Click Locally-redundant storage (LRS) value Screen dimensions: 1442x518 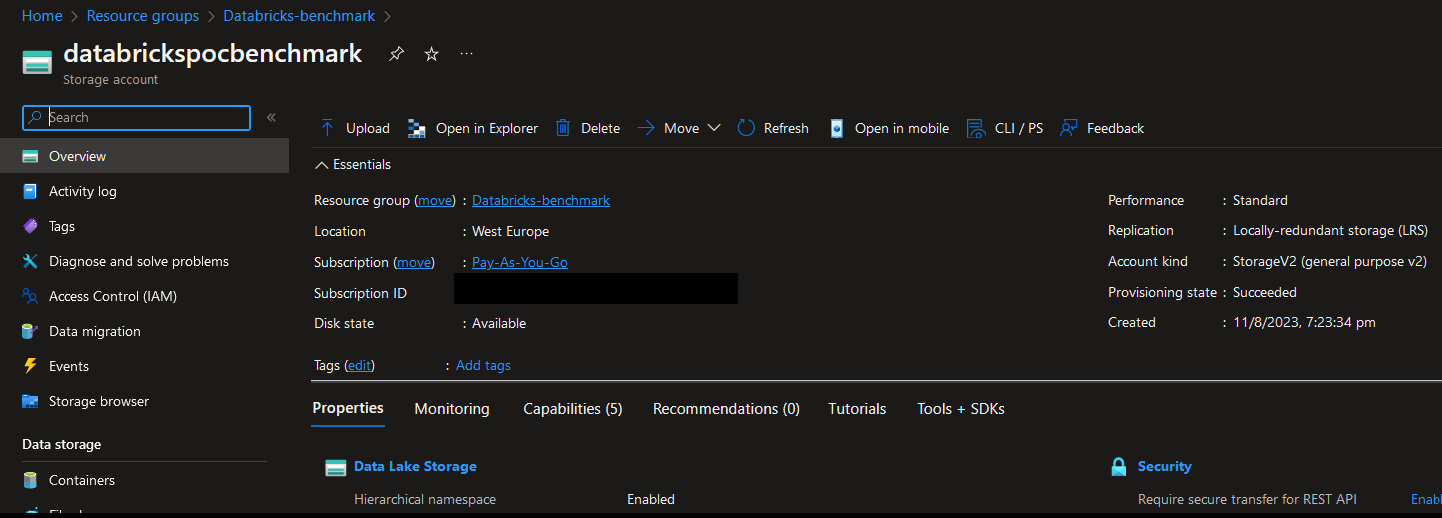pyautogui.click(x=1330, y=230)
